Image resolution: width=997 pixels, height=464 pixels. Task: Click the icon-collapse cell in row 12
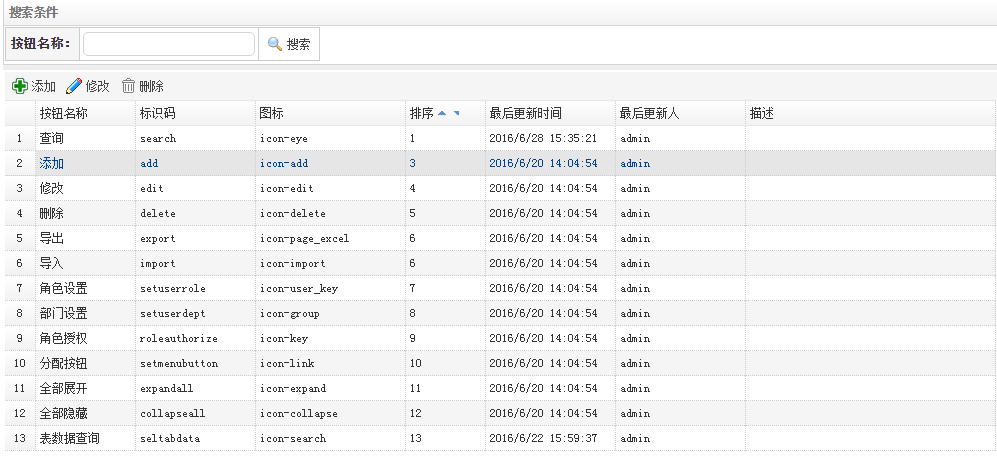(x=298, y=413)
